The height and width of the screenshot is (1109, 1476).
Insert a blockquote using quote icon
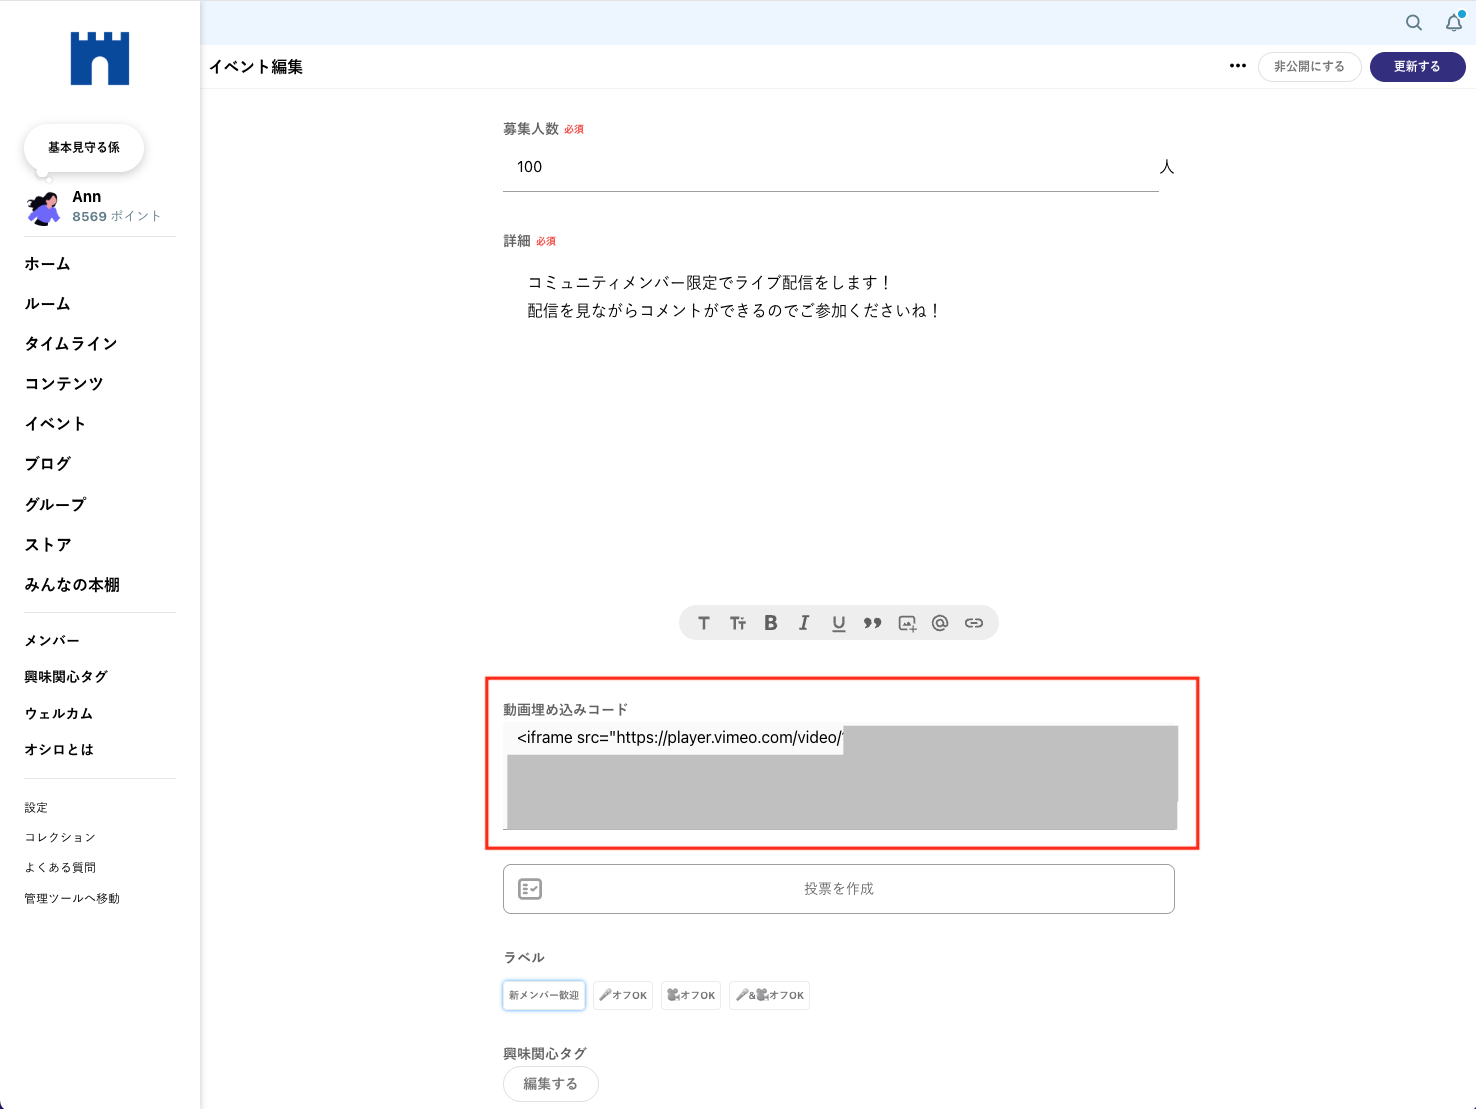pos(872,623)
